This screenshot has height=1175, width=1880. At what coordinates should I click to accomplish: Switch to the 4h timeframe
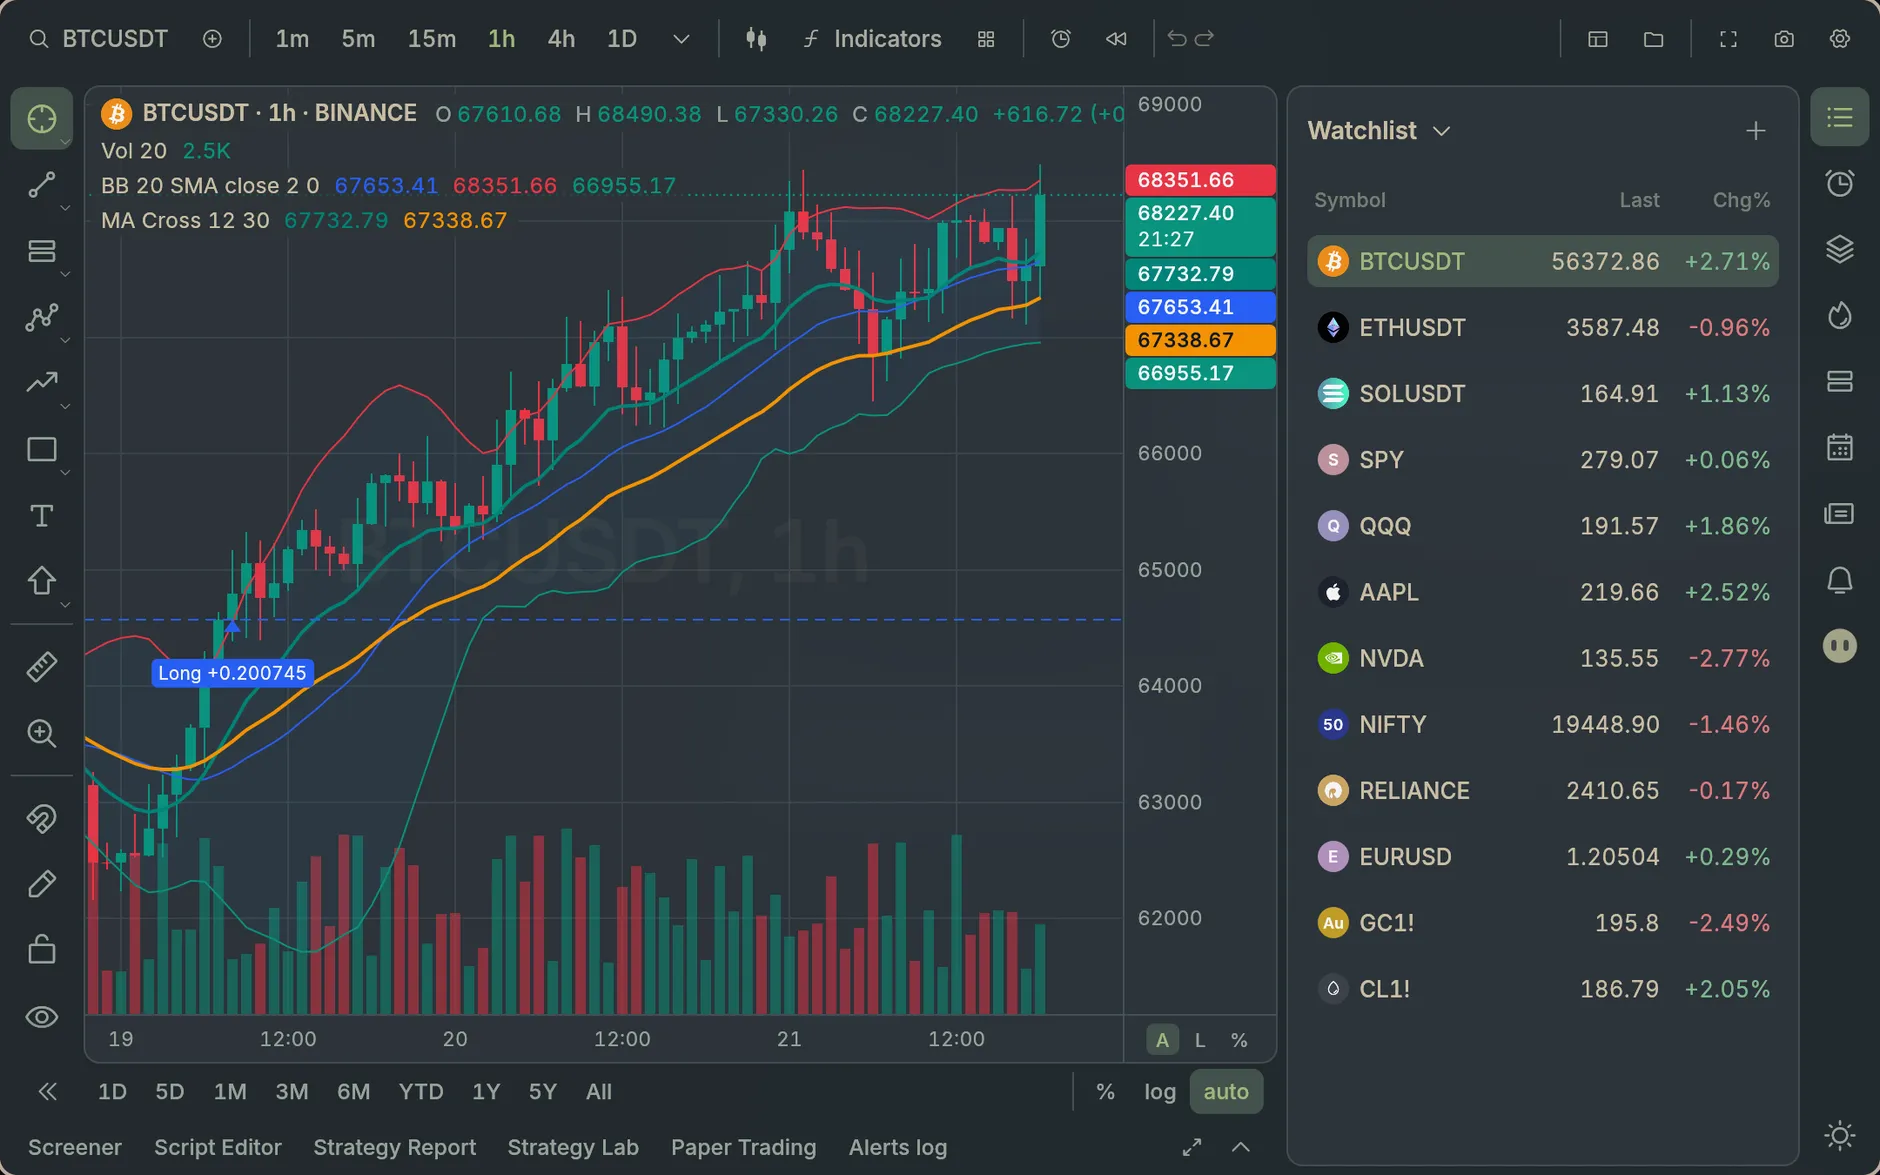tap(561, 39)
